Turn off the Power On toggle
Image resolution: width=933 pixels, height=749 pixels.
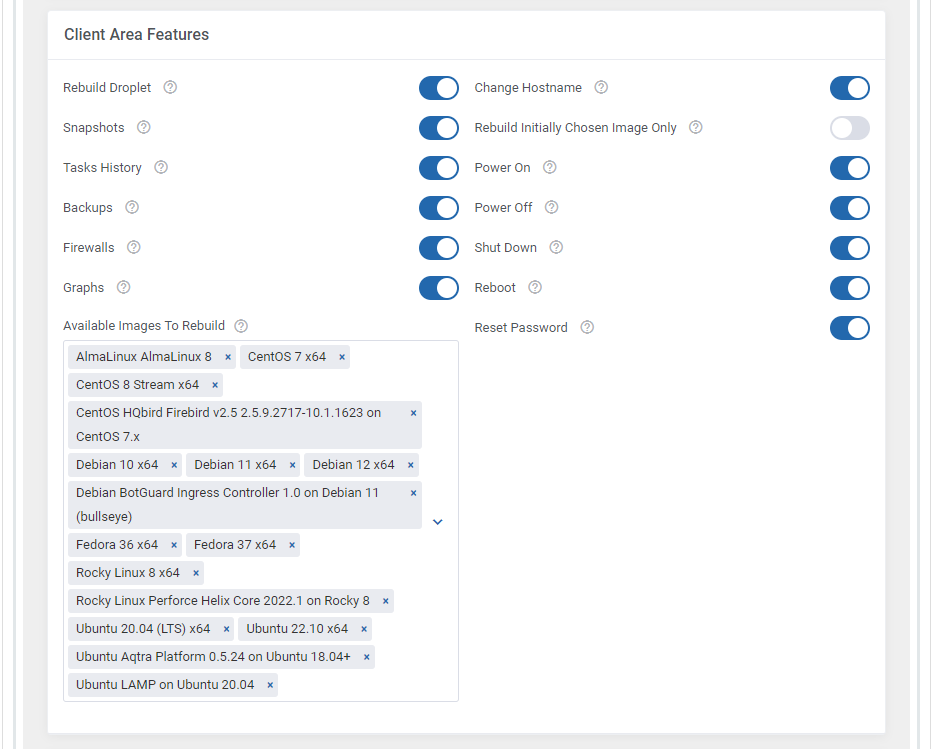850,168
